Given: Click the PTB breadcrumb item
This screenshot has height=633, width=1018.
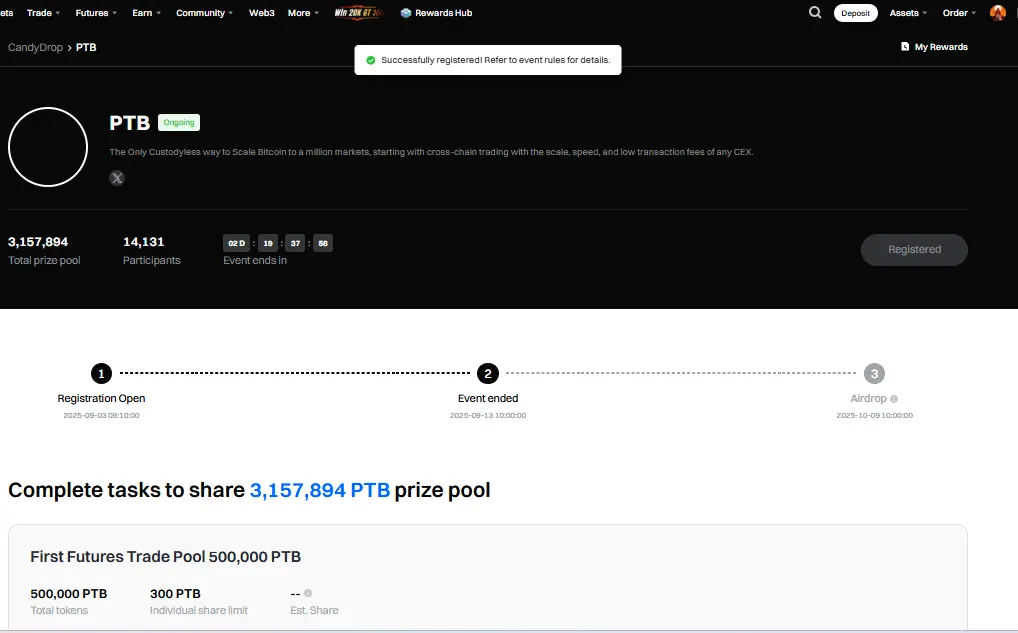Looking at the screenshot, I should tap(86, 47).
